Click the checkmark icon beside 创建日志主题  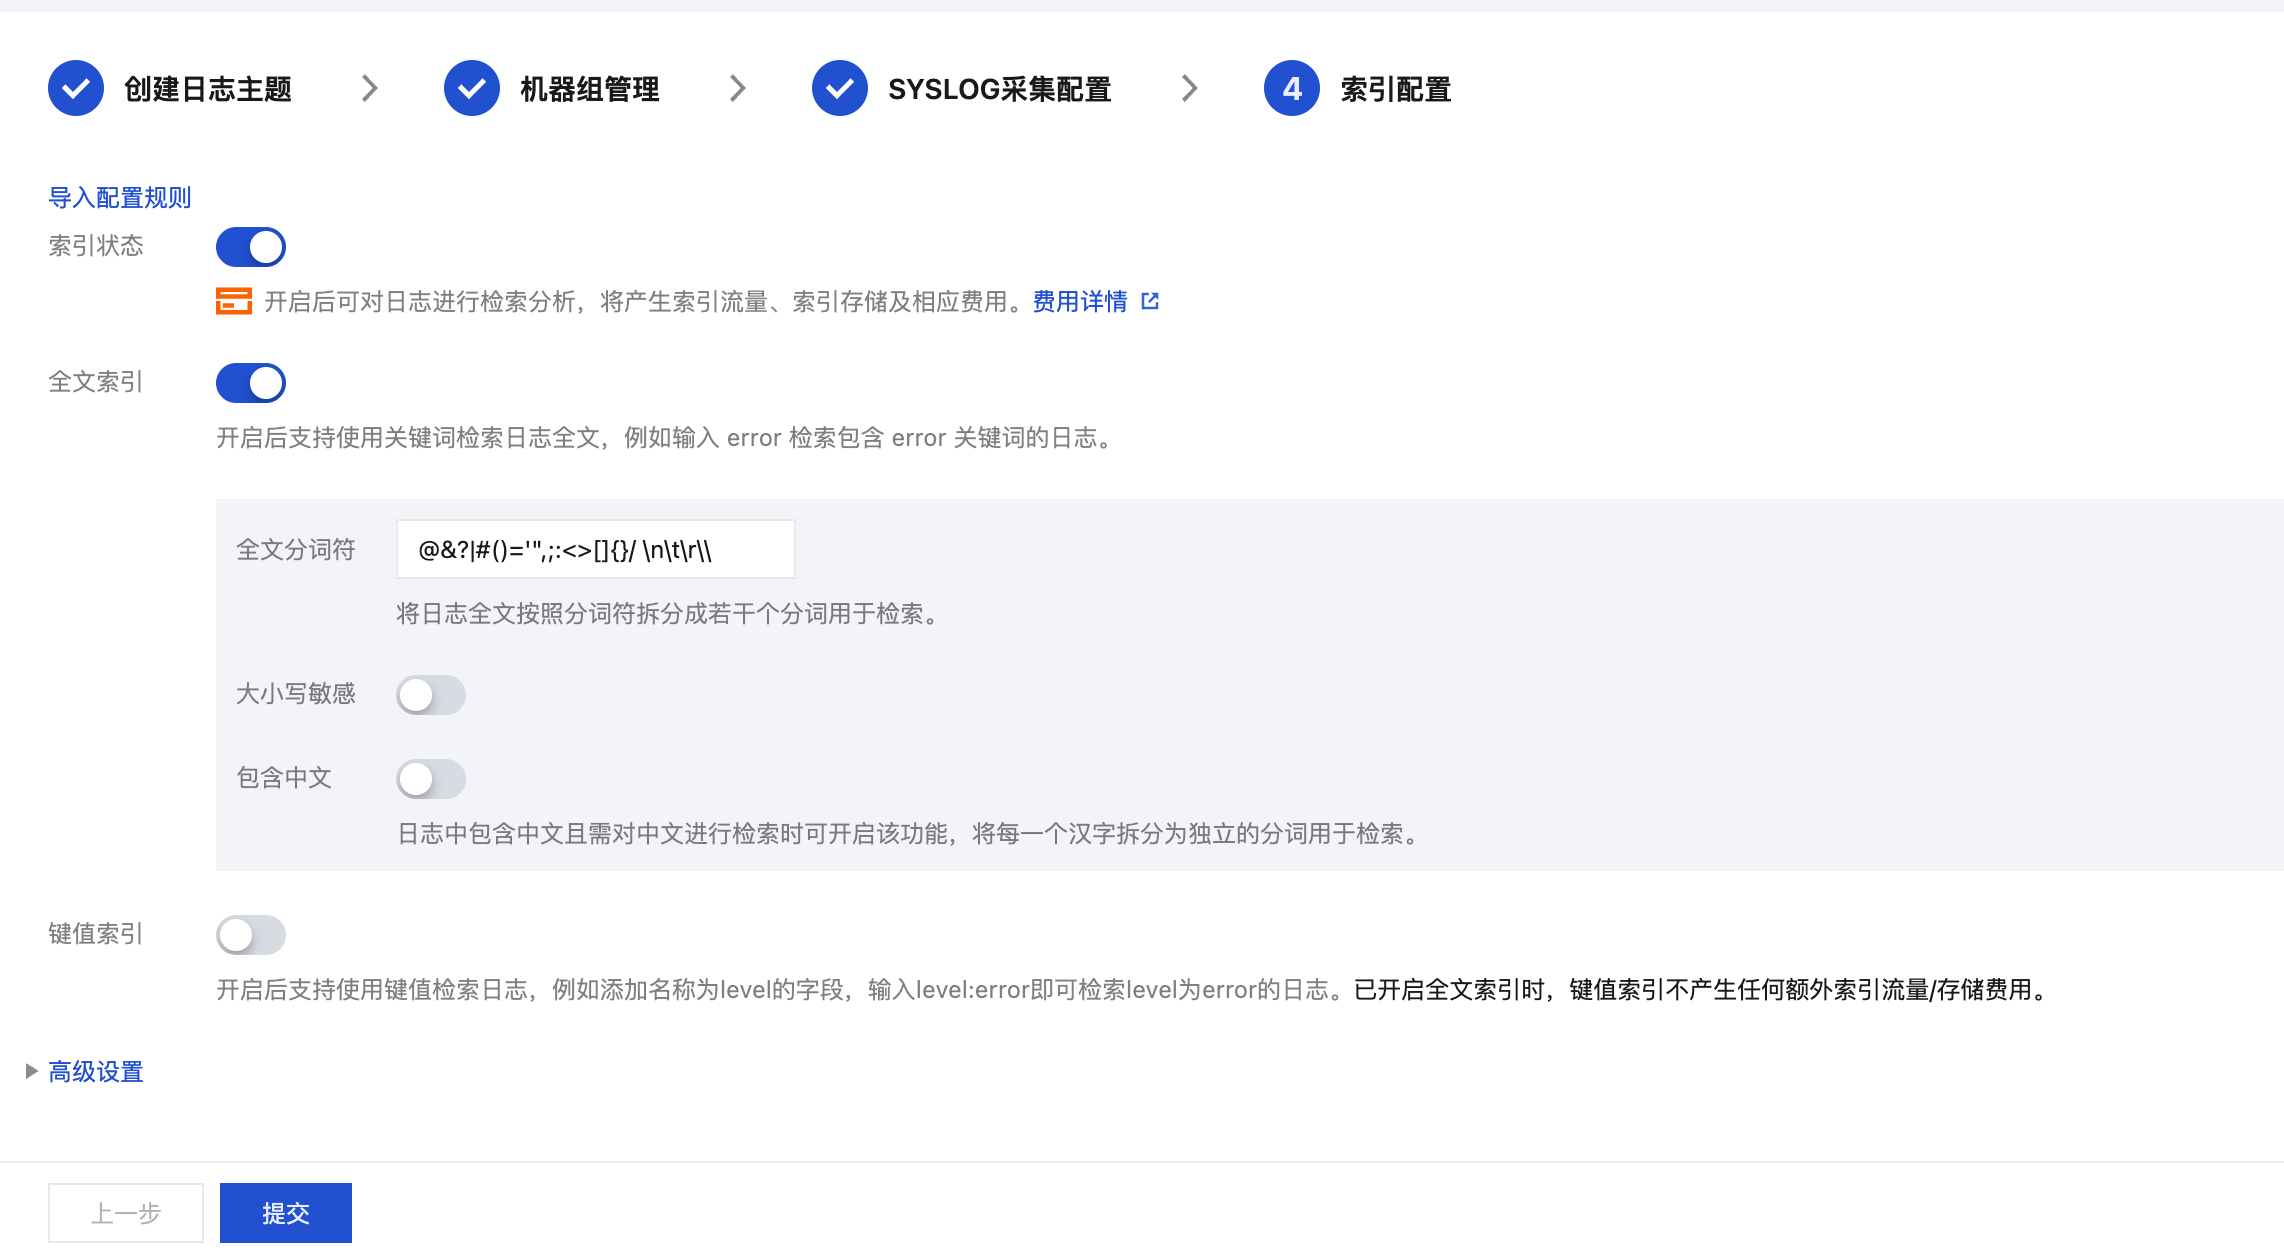tap(76, 89)
